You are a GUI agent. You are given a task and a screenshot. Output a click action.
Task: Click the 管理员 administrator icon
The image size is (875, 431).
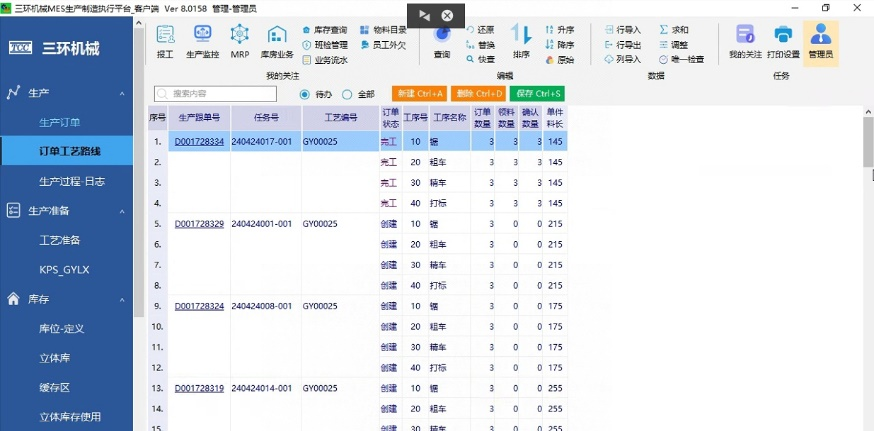coord(821,44)
